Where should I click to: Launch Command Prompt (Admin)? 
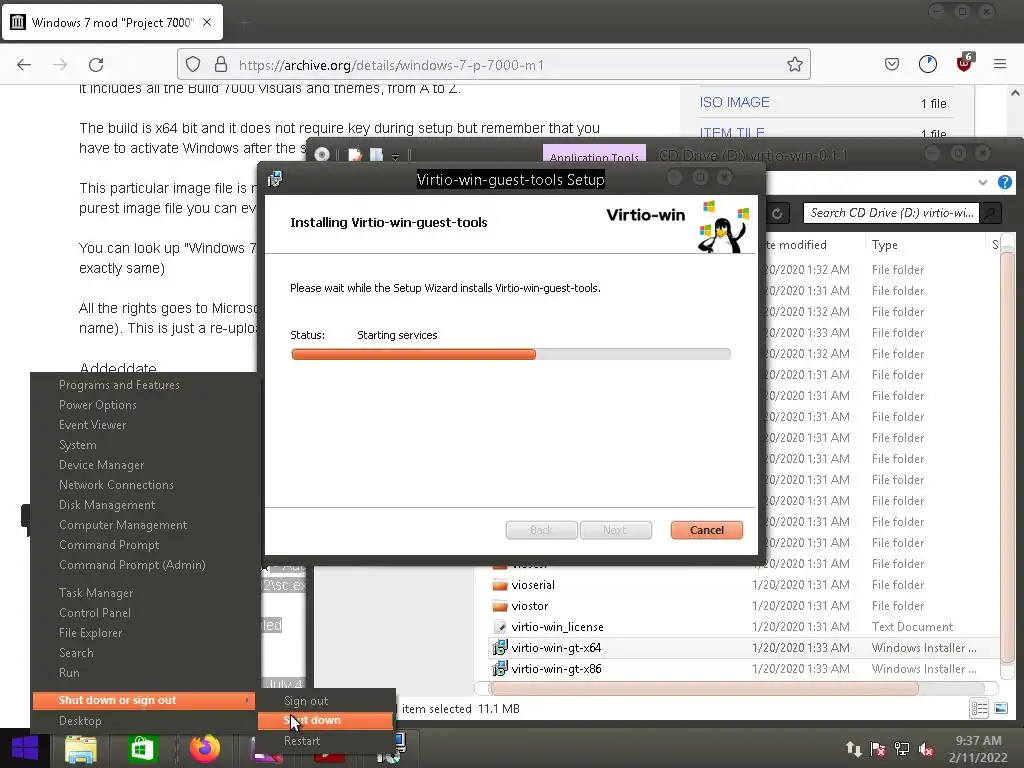pyautogui.click(x=133, y=565)
